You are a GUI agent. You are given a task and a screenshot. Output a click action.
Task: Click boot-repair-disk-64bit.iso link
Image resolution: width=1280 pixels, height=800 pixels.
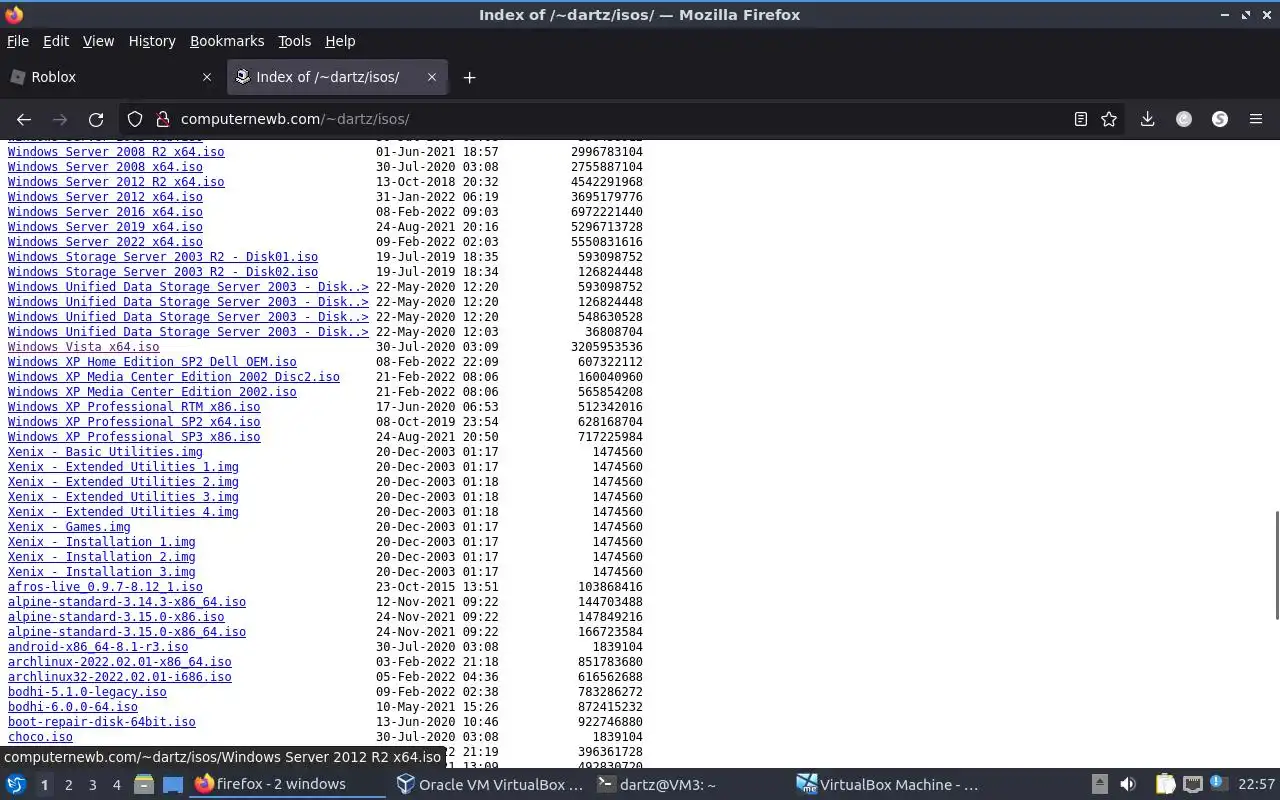coord(102,722)
